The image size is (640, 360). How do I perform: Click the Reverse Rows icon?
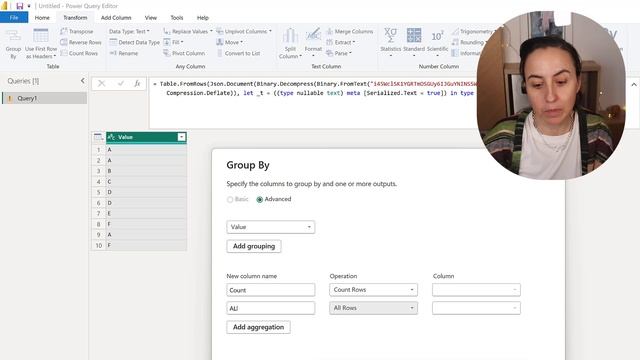[x=64, y=42]
